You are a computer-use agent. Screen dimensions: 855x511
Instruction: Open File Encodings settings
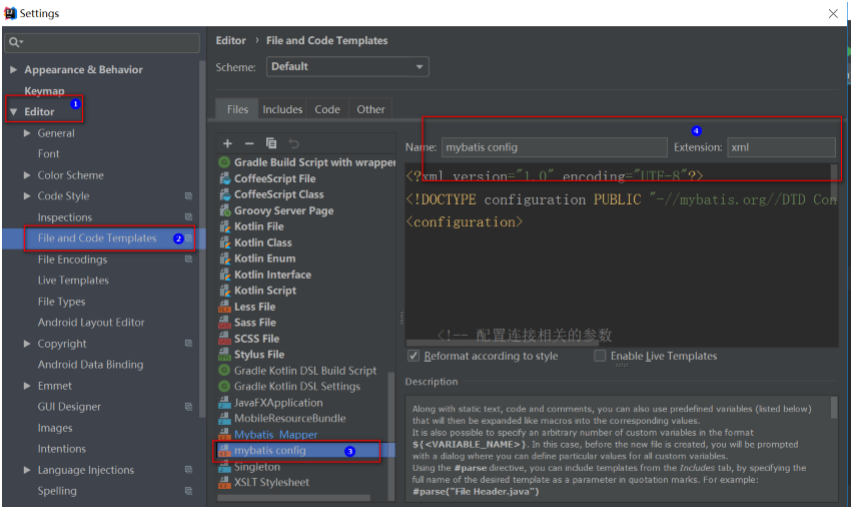point(73,260)
